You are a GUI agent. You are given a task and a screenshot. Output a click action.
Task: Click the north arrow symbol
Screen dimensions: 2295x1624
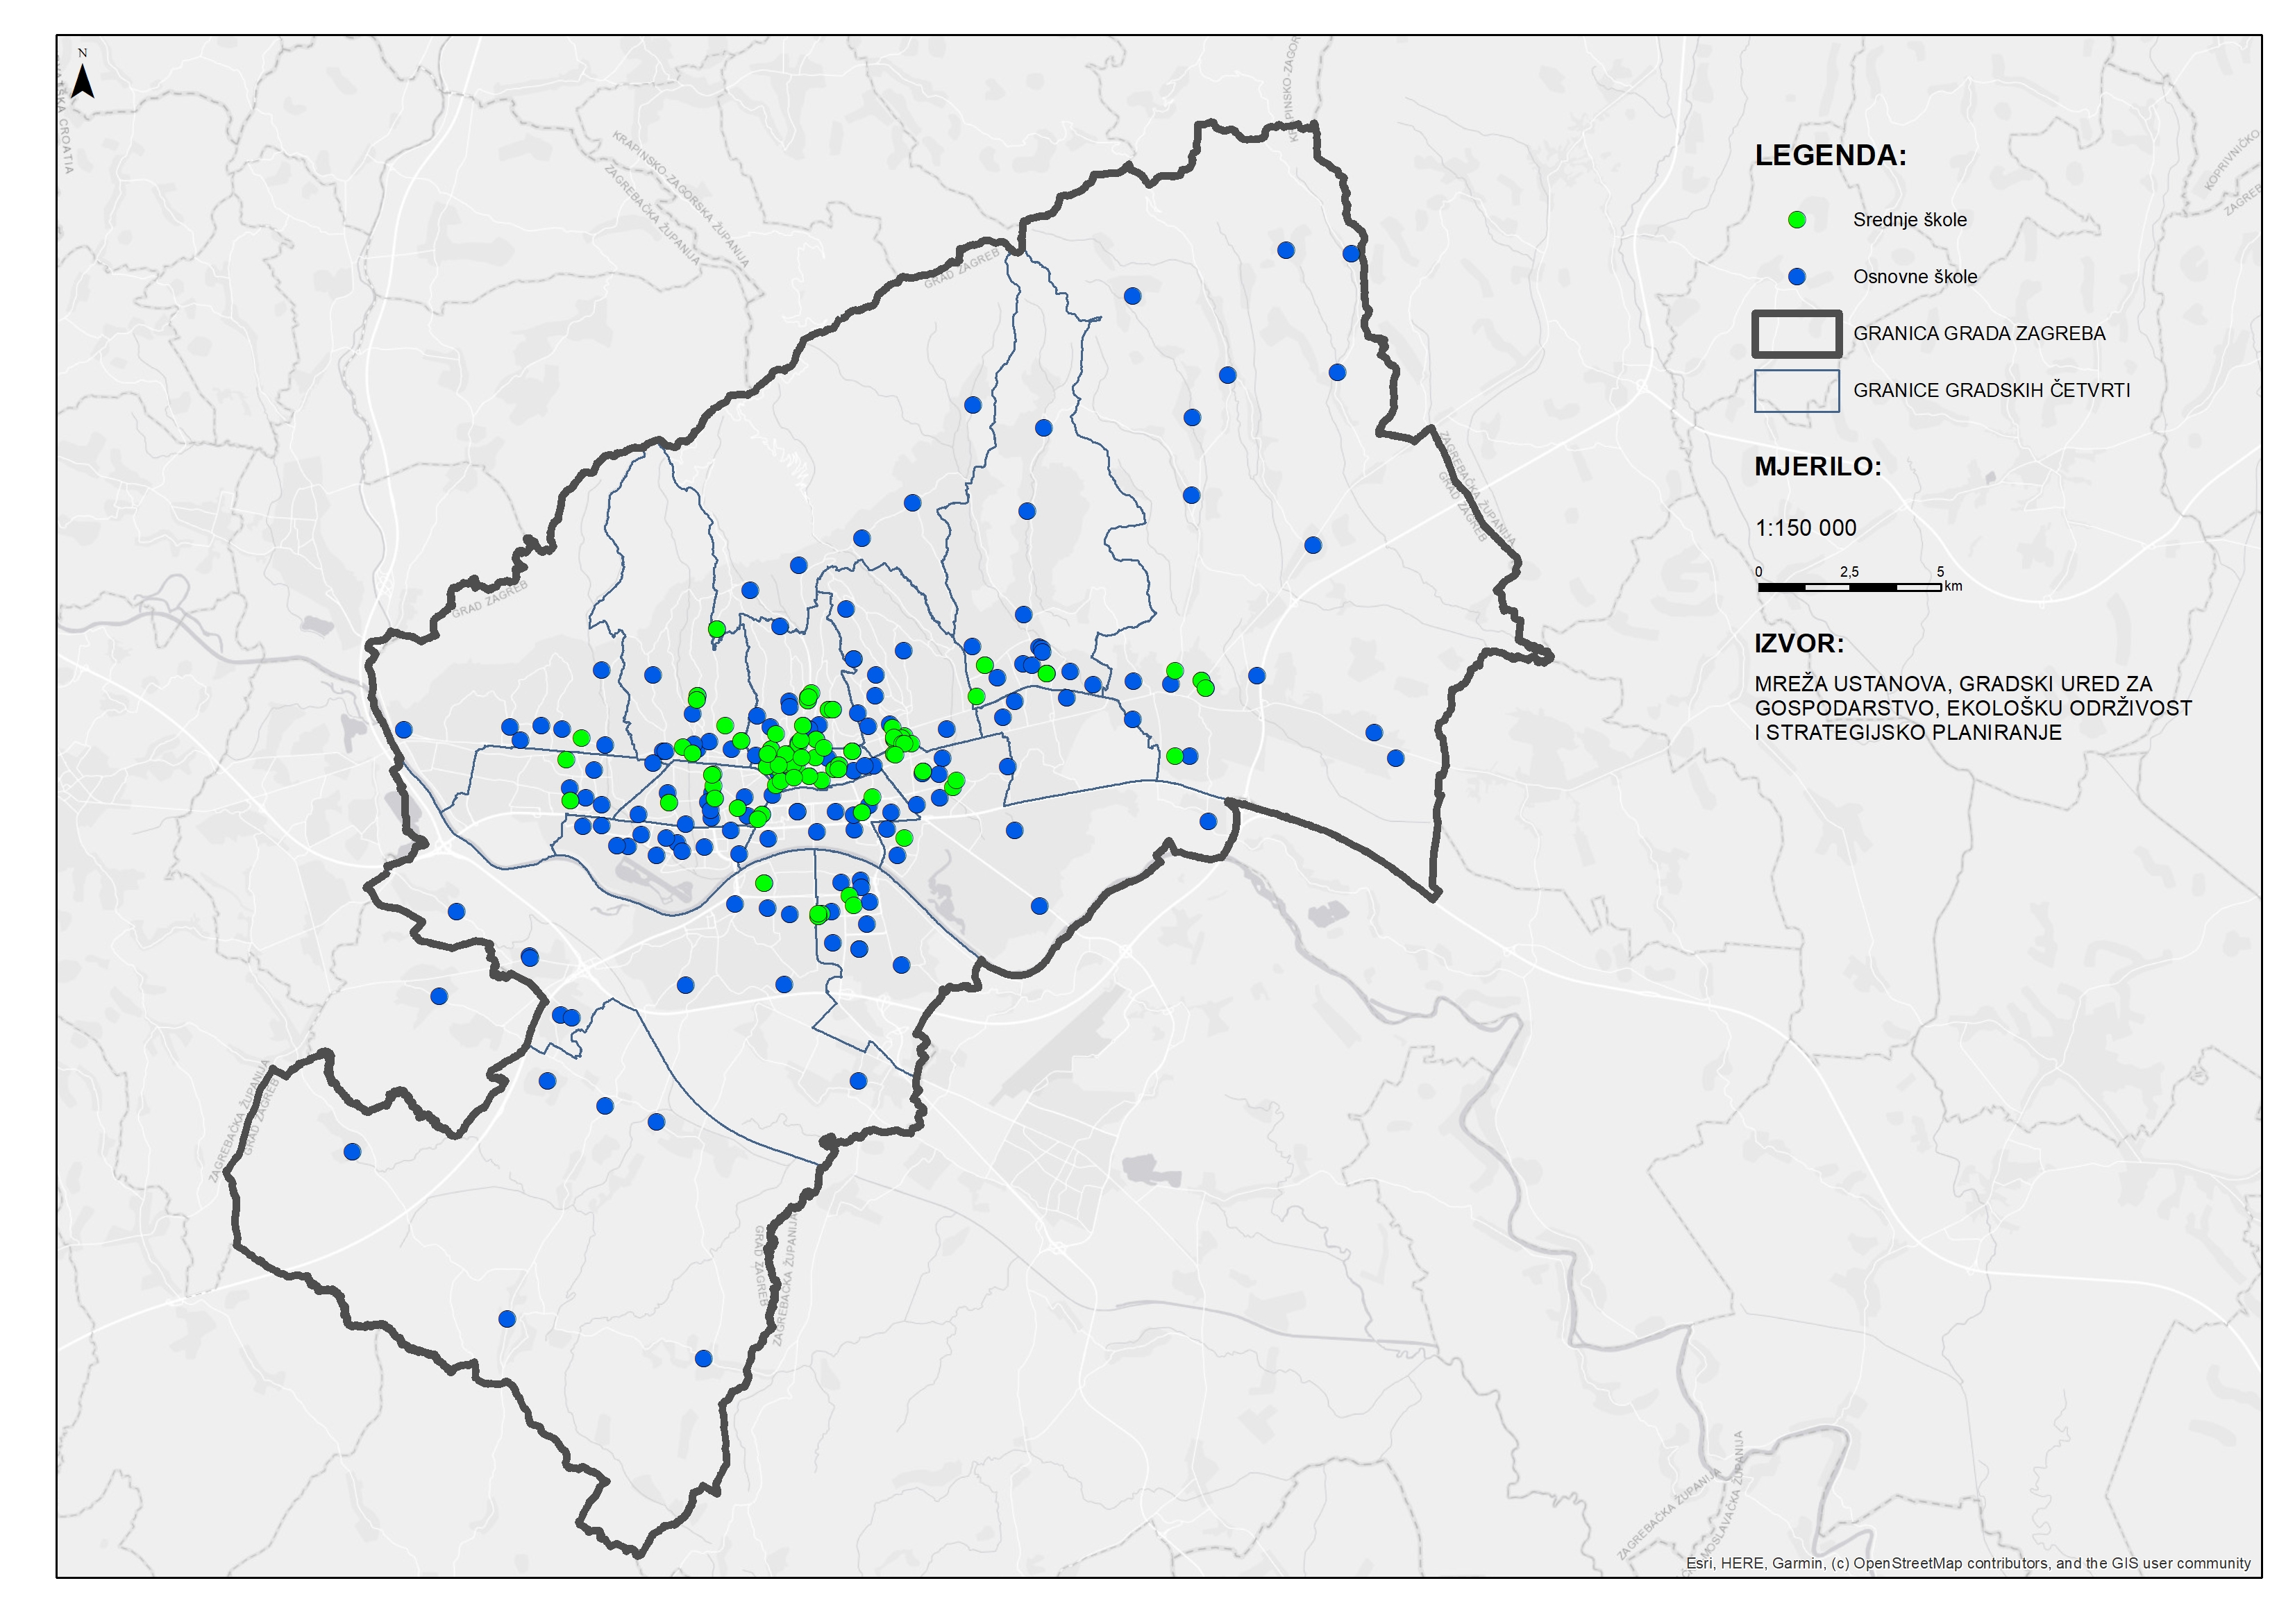pos(84,80)
